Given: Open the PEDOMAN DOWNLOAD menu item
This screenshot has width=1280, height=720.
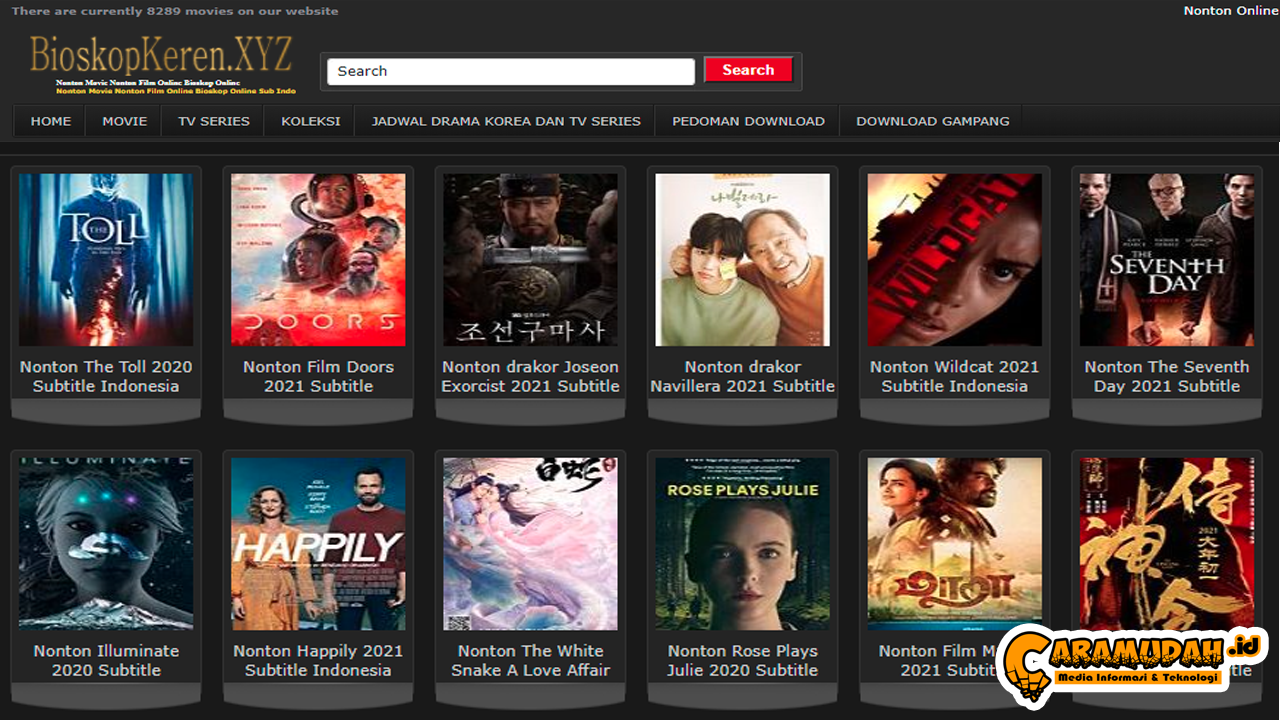Looking at the screenshot, I should click(748, 121).
